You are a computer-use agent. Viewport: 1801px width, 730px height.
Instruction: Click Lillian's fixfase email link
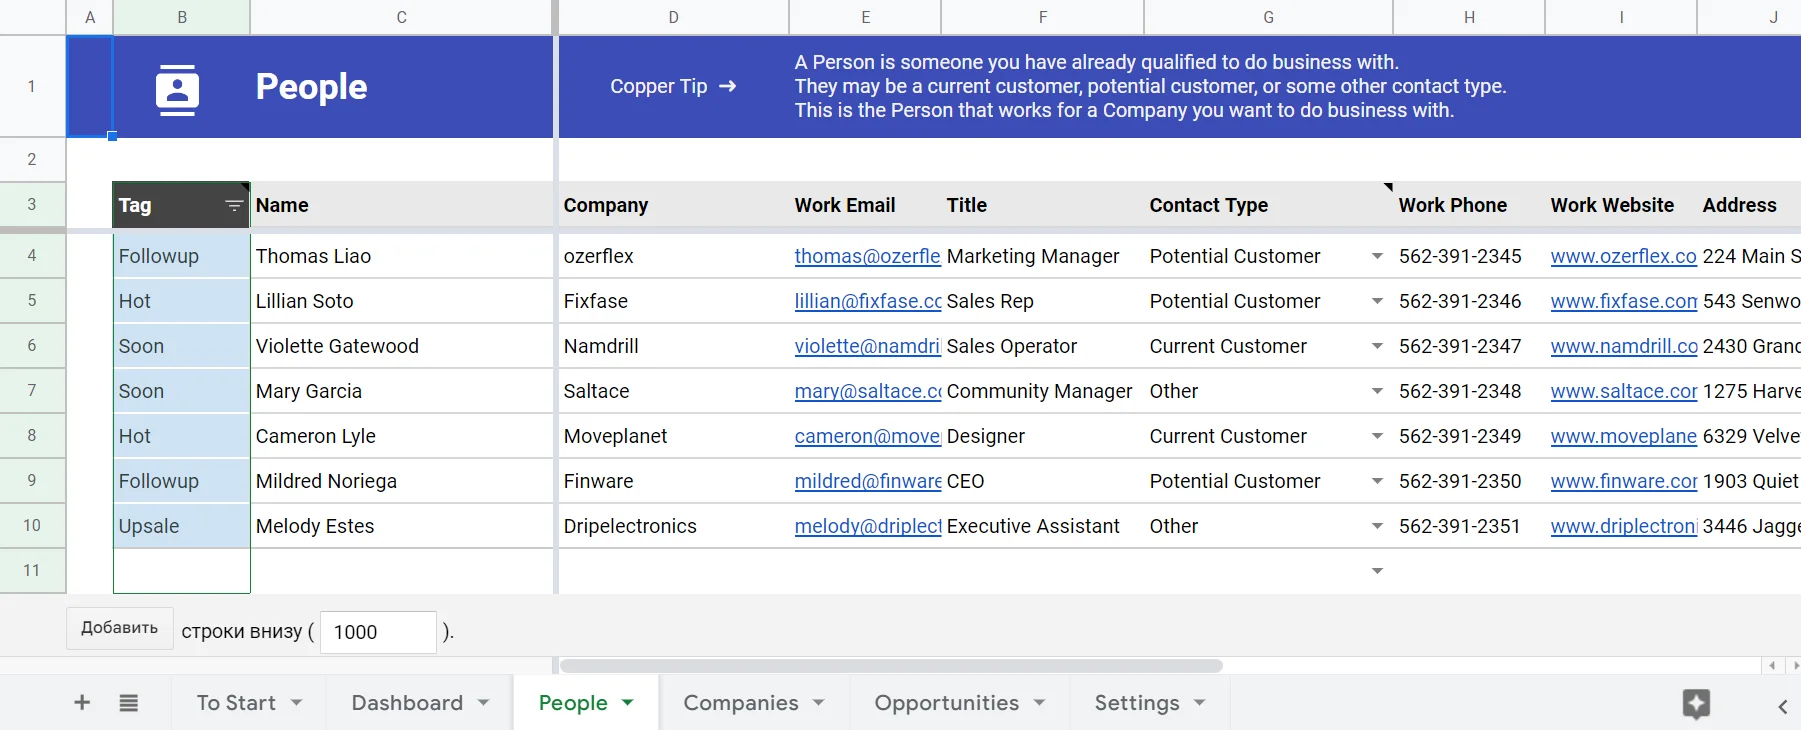[x=867, y=301]
